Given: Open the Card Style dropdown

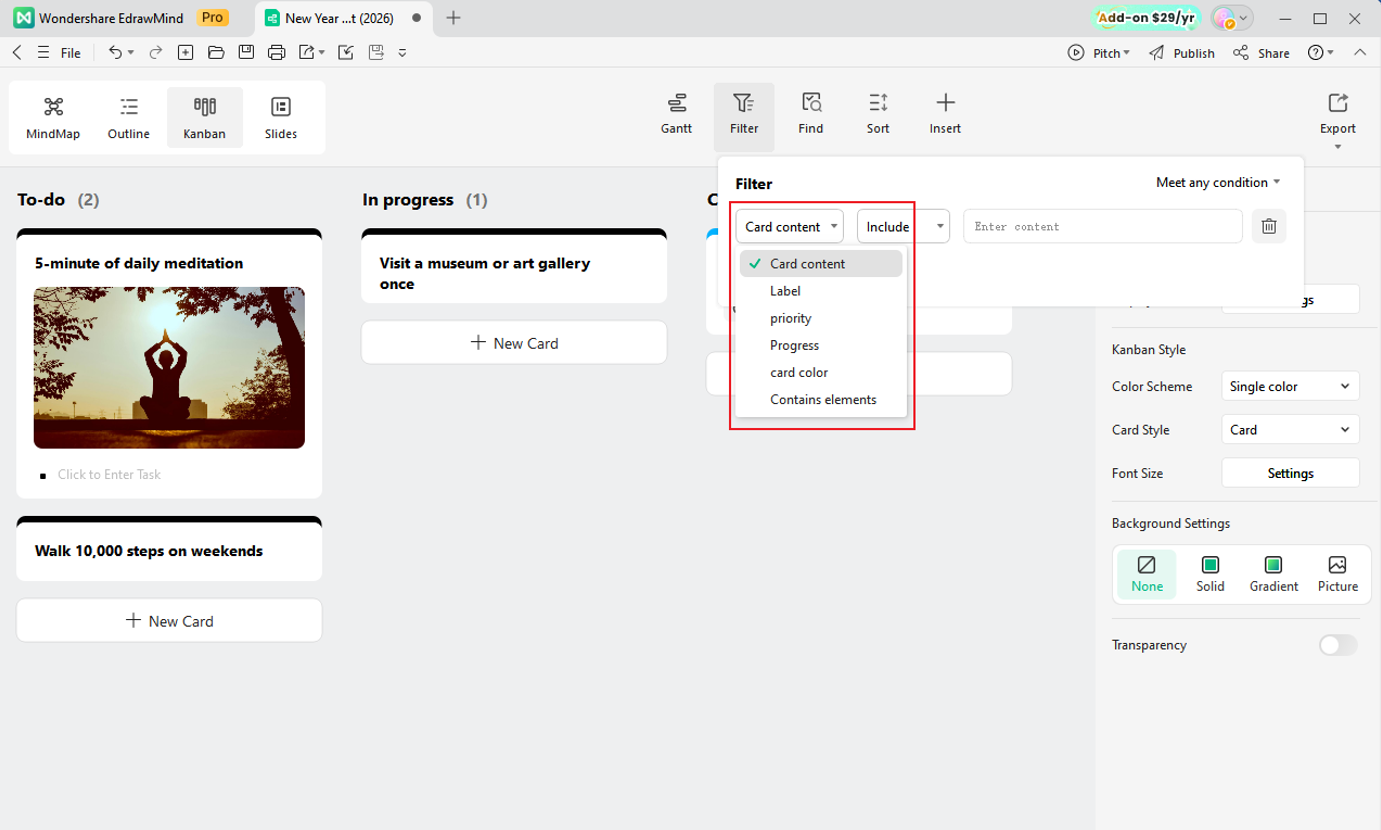Looking at the screenshot, I should (1290, 430).
